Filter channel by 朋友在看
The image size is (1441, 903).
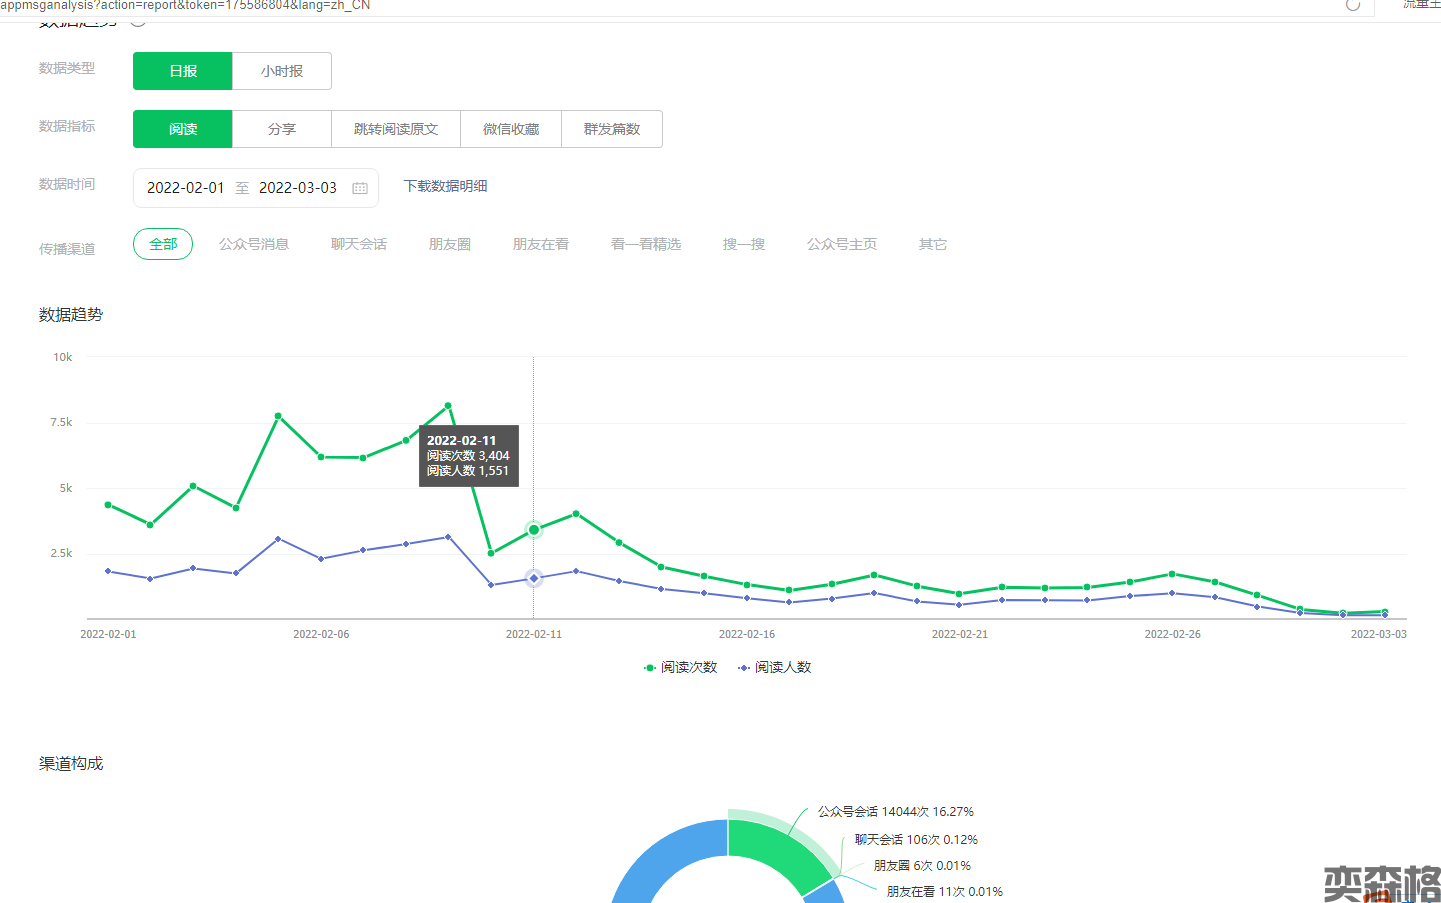click(x=541, y=244)
